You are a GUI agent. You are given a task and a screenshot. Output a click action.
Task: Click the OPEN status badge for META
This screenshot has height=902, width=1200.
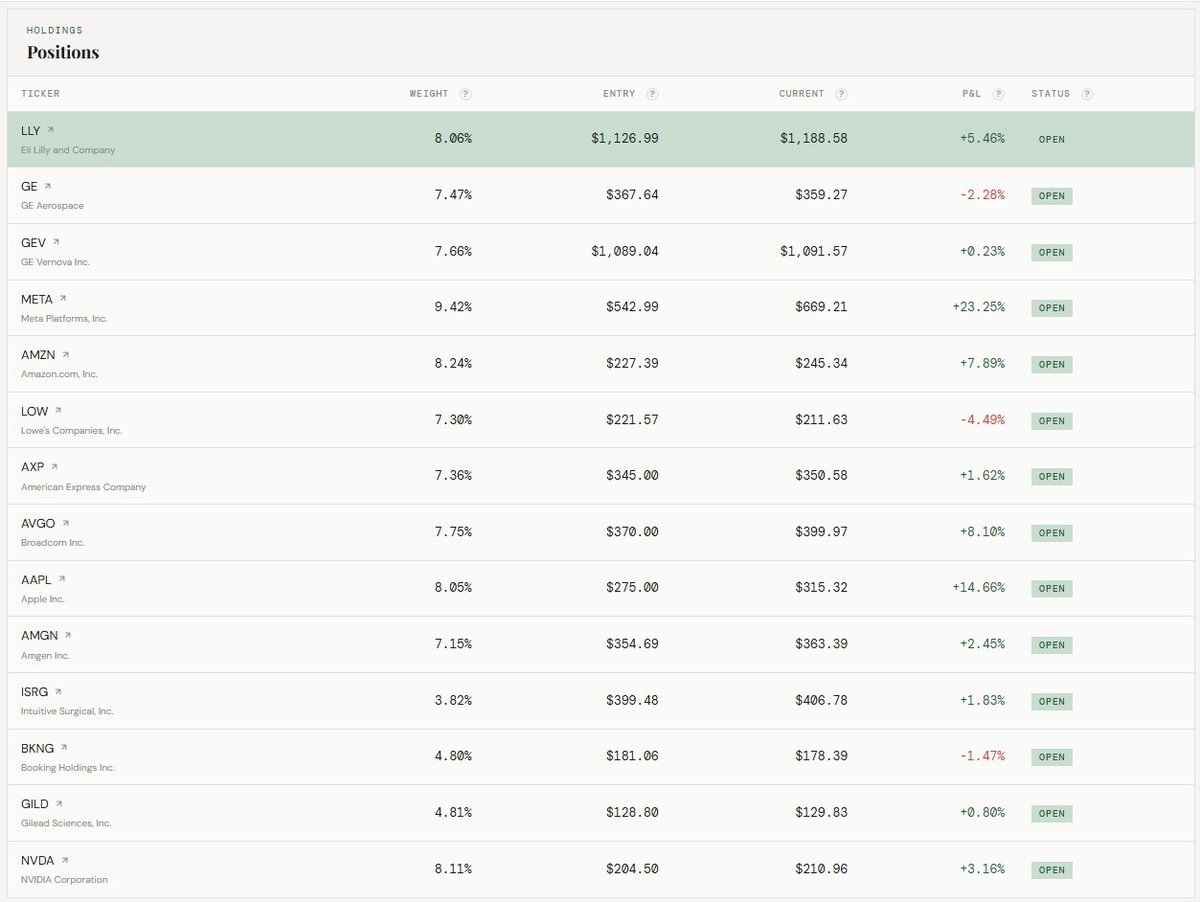coord(1052,308)
